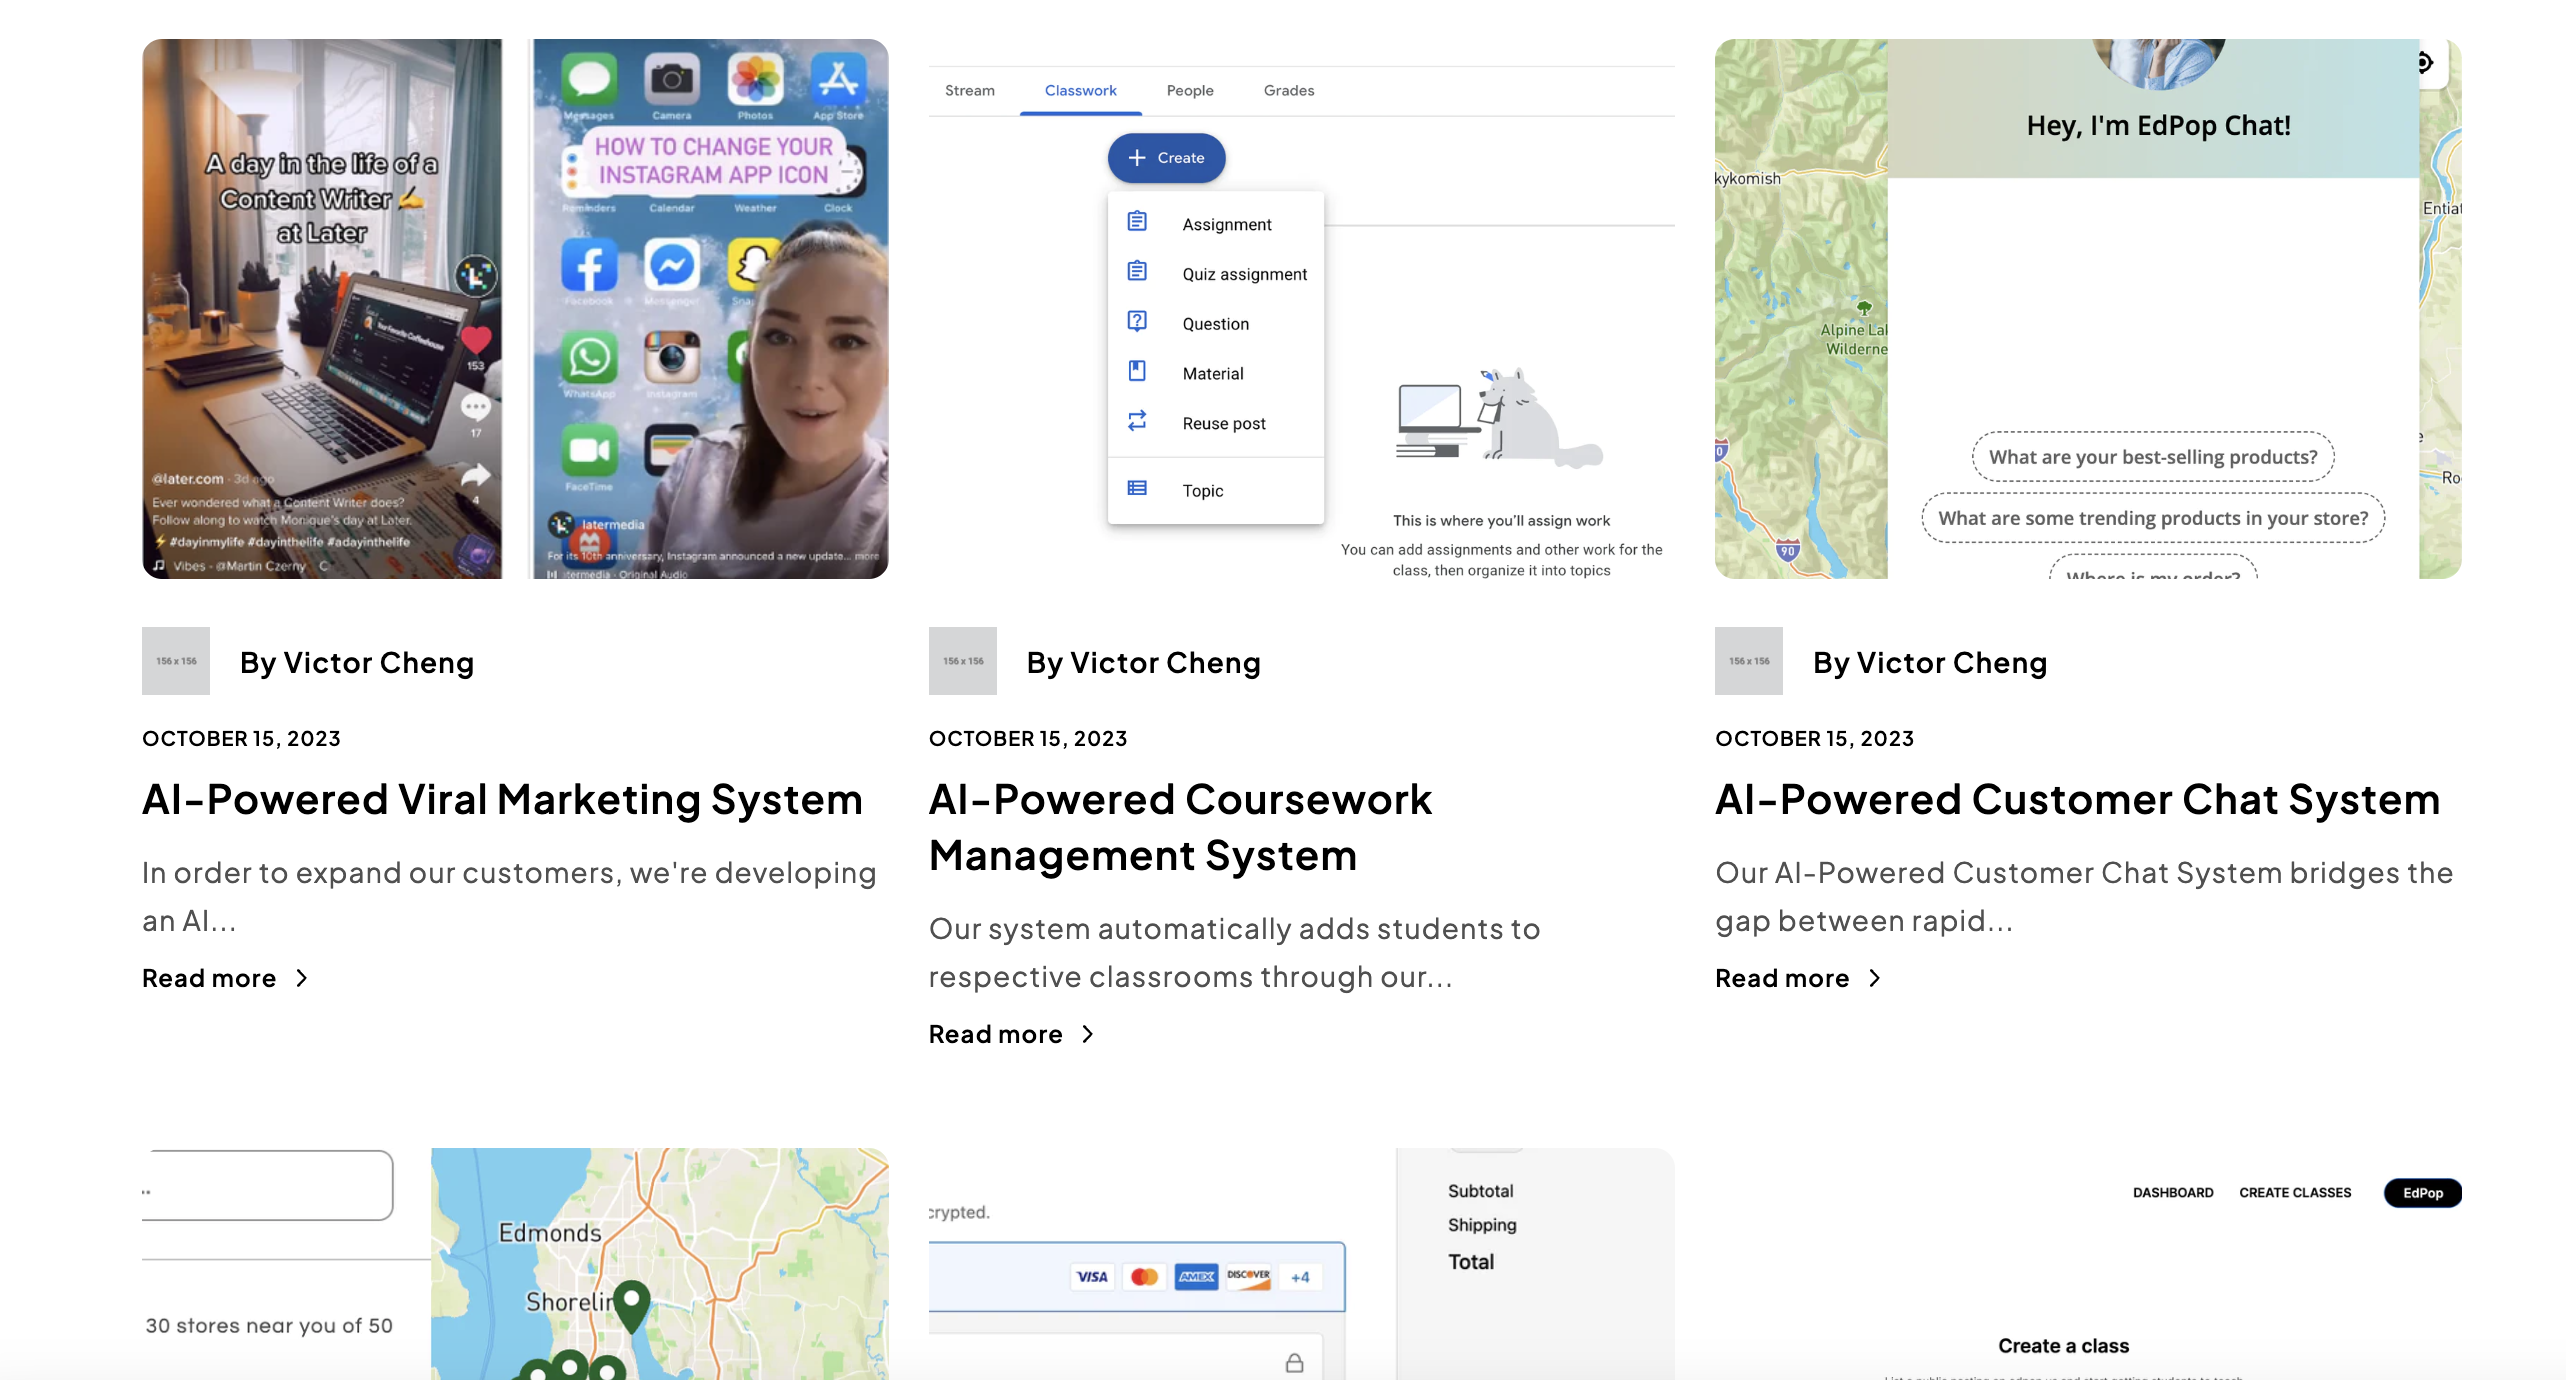Open the Create a class thumbnail
2566x1380 pixels.
click(x=2088, y=1264)
